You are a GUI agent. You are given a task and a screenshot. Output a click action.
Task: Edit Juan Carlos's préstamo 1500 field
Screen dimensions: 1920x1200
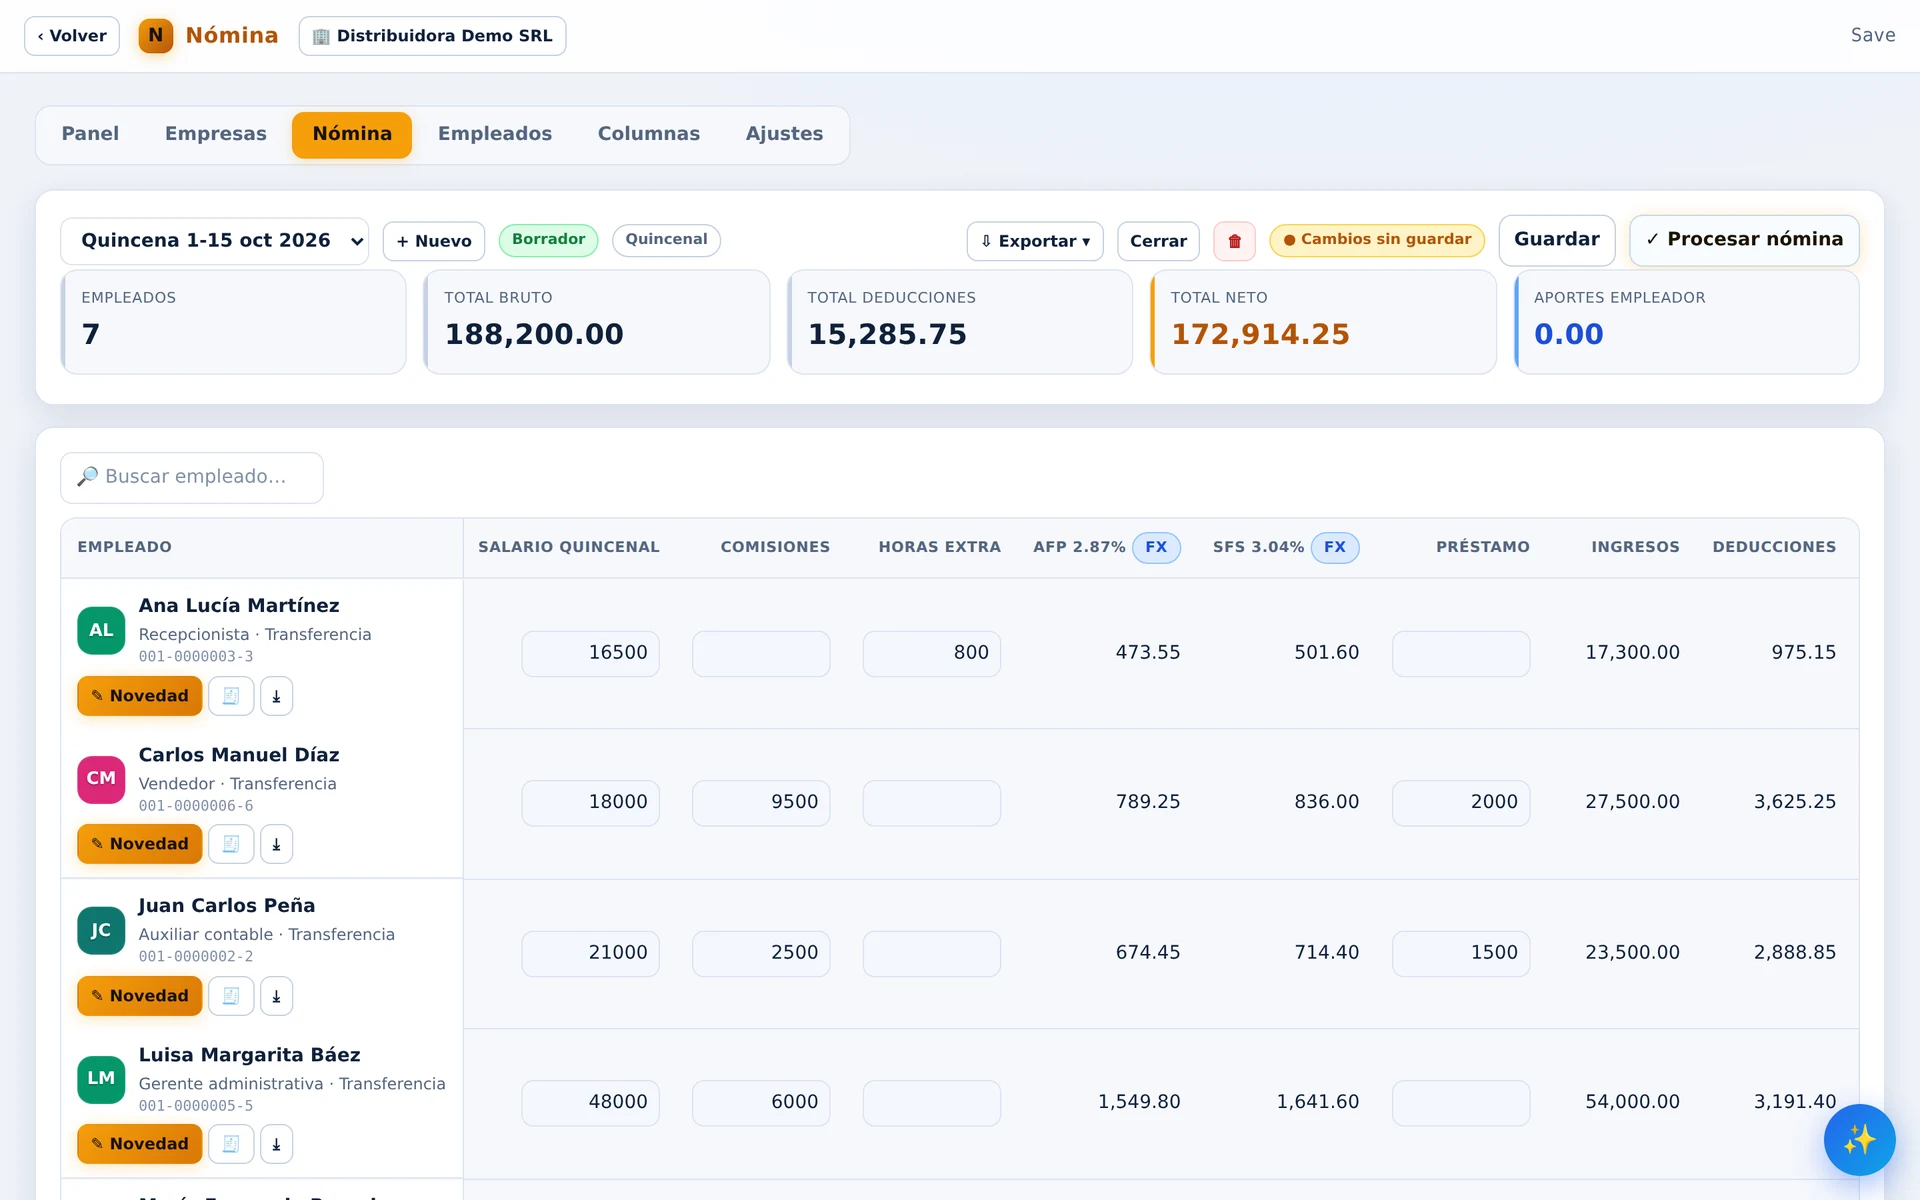1461,953
